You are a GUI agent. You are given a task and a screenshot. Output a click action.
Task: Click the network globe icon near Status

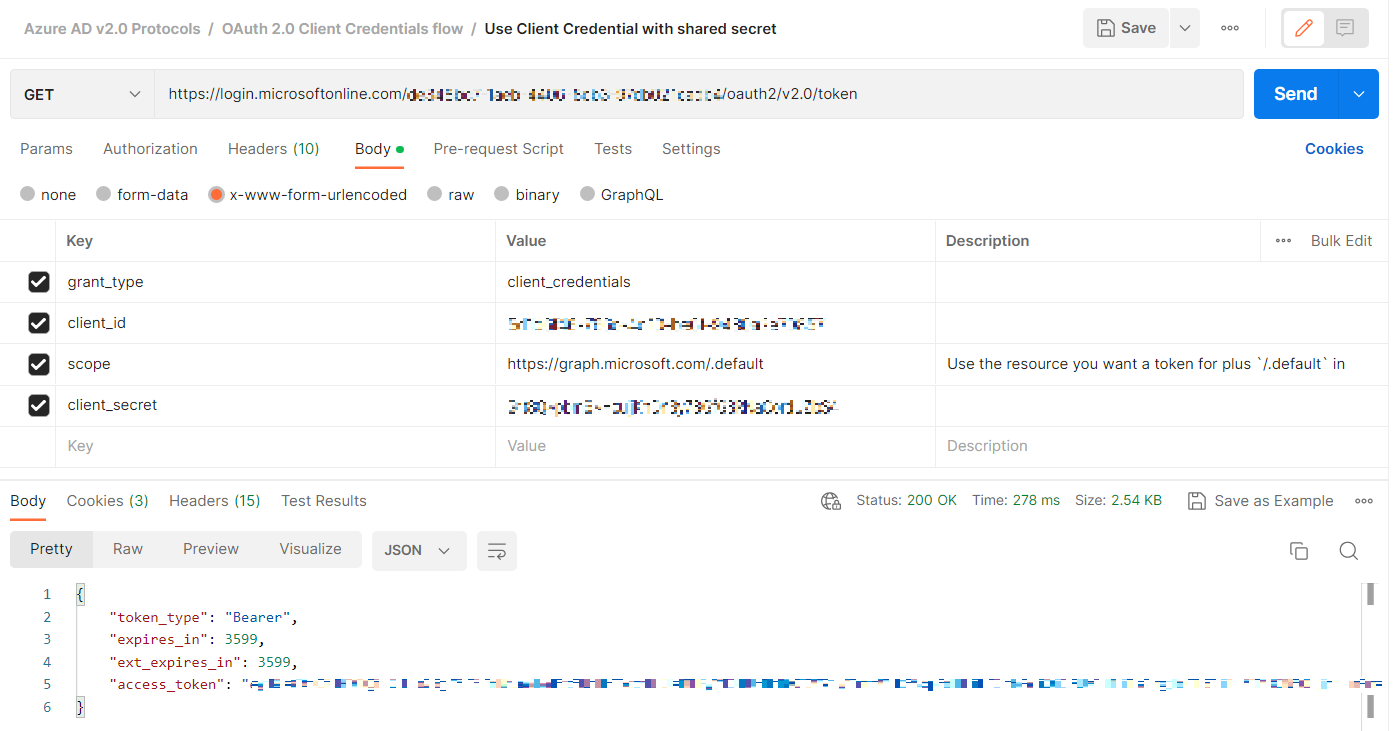830,501
